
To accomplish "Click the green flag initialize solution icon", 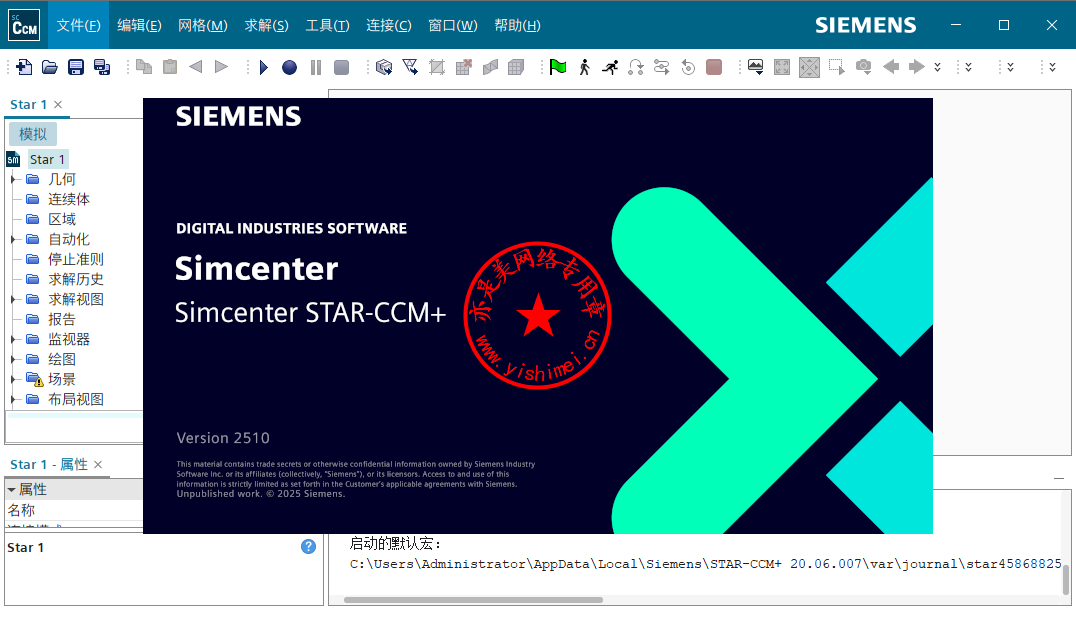I will pyautogui.click(x=558, y=67).
